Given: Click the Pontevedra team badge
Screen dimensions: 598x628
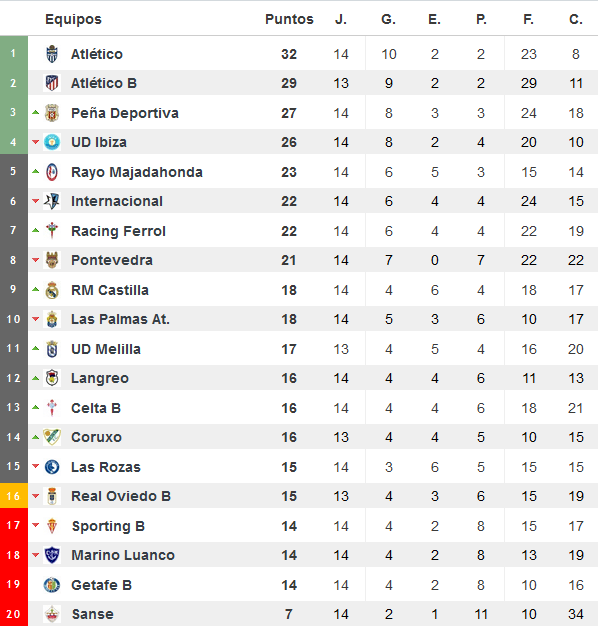Looking at the screenshot, I should click(52, 260).
